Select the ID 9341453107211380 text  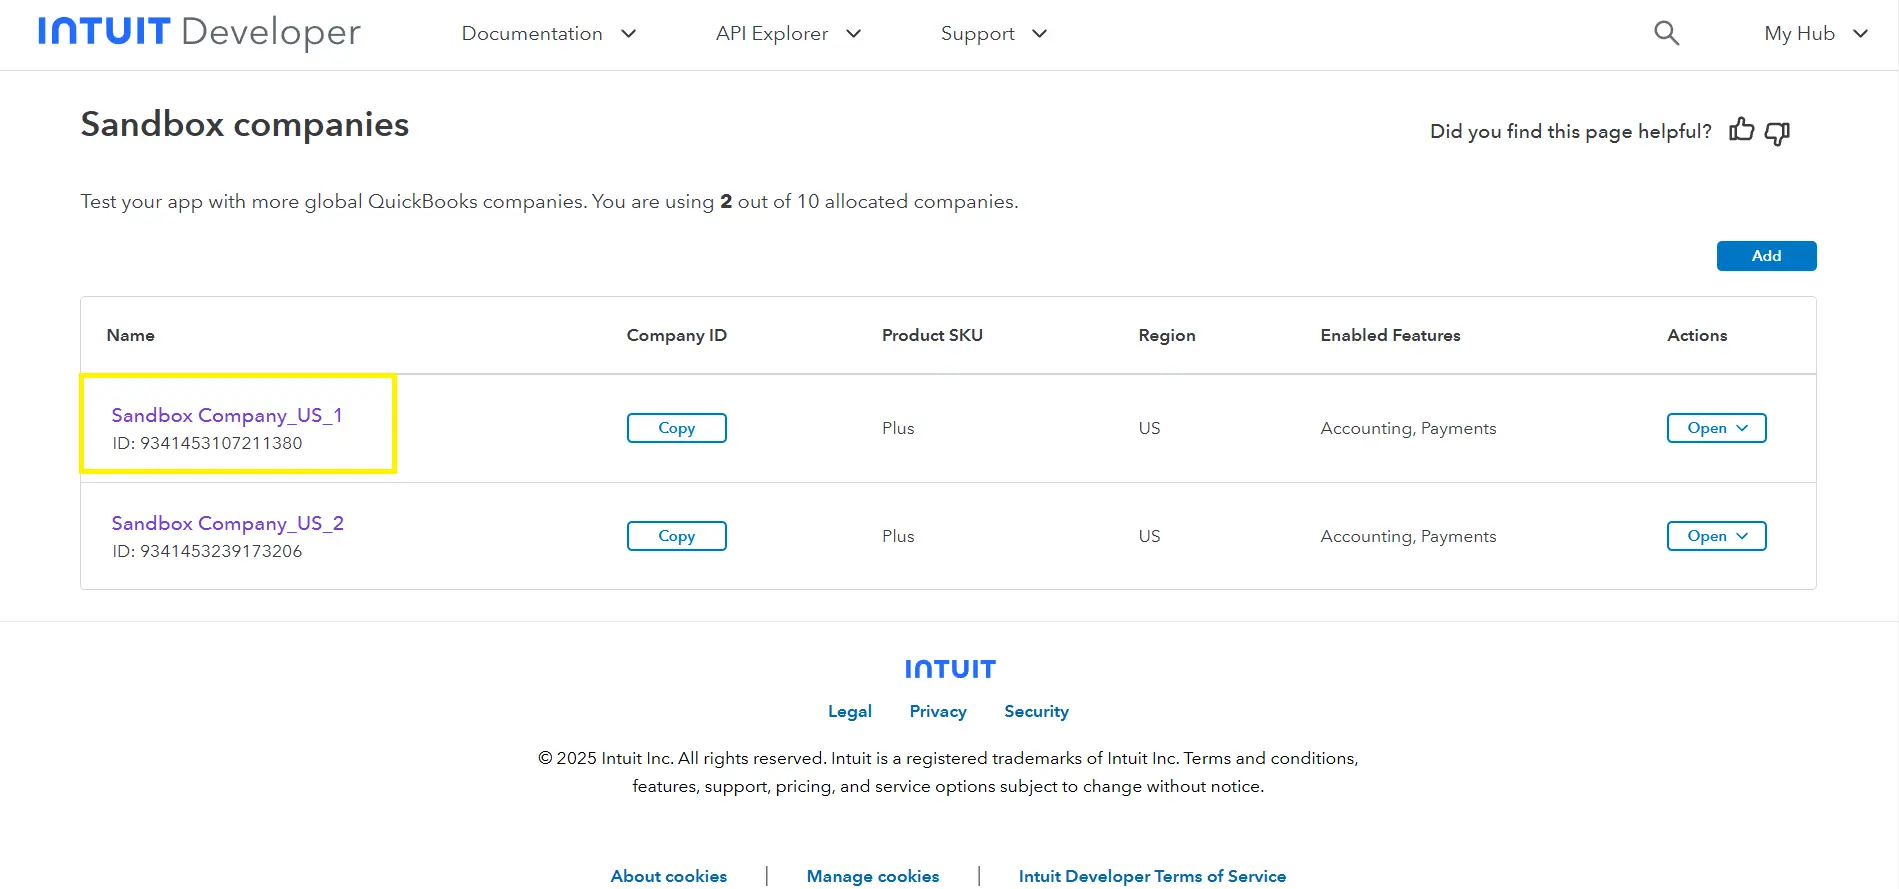pos(207,443)
